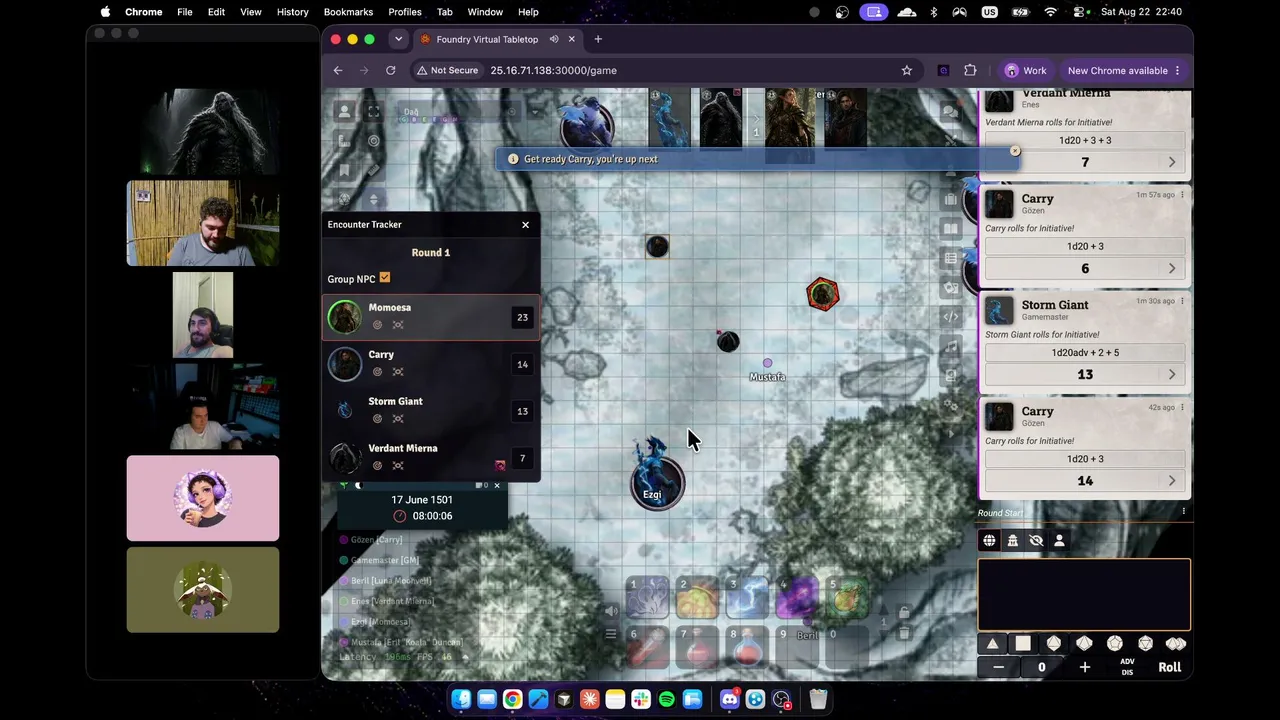The width and height of the screenshot is (1280, 720).
Task: Use macro hotbar slot 1
Action: (x=647, y=598)
